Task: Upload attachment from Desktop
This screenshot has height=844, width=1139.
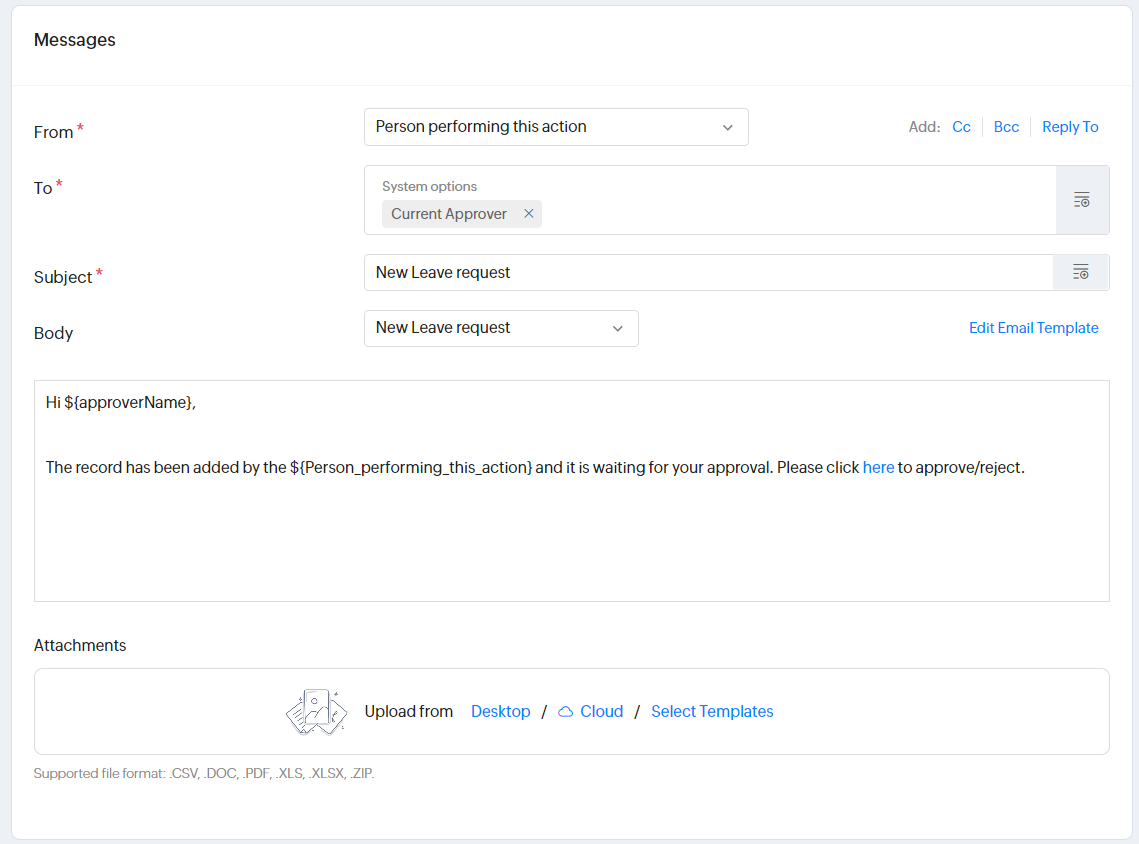Action: click(x=500, y=712)
